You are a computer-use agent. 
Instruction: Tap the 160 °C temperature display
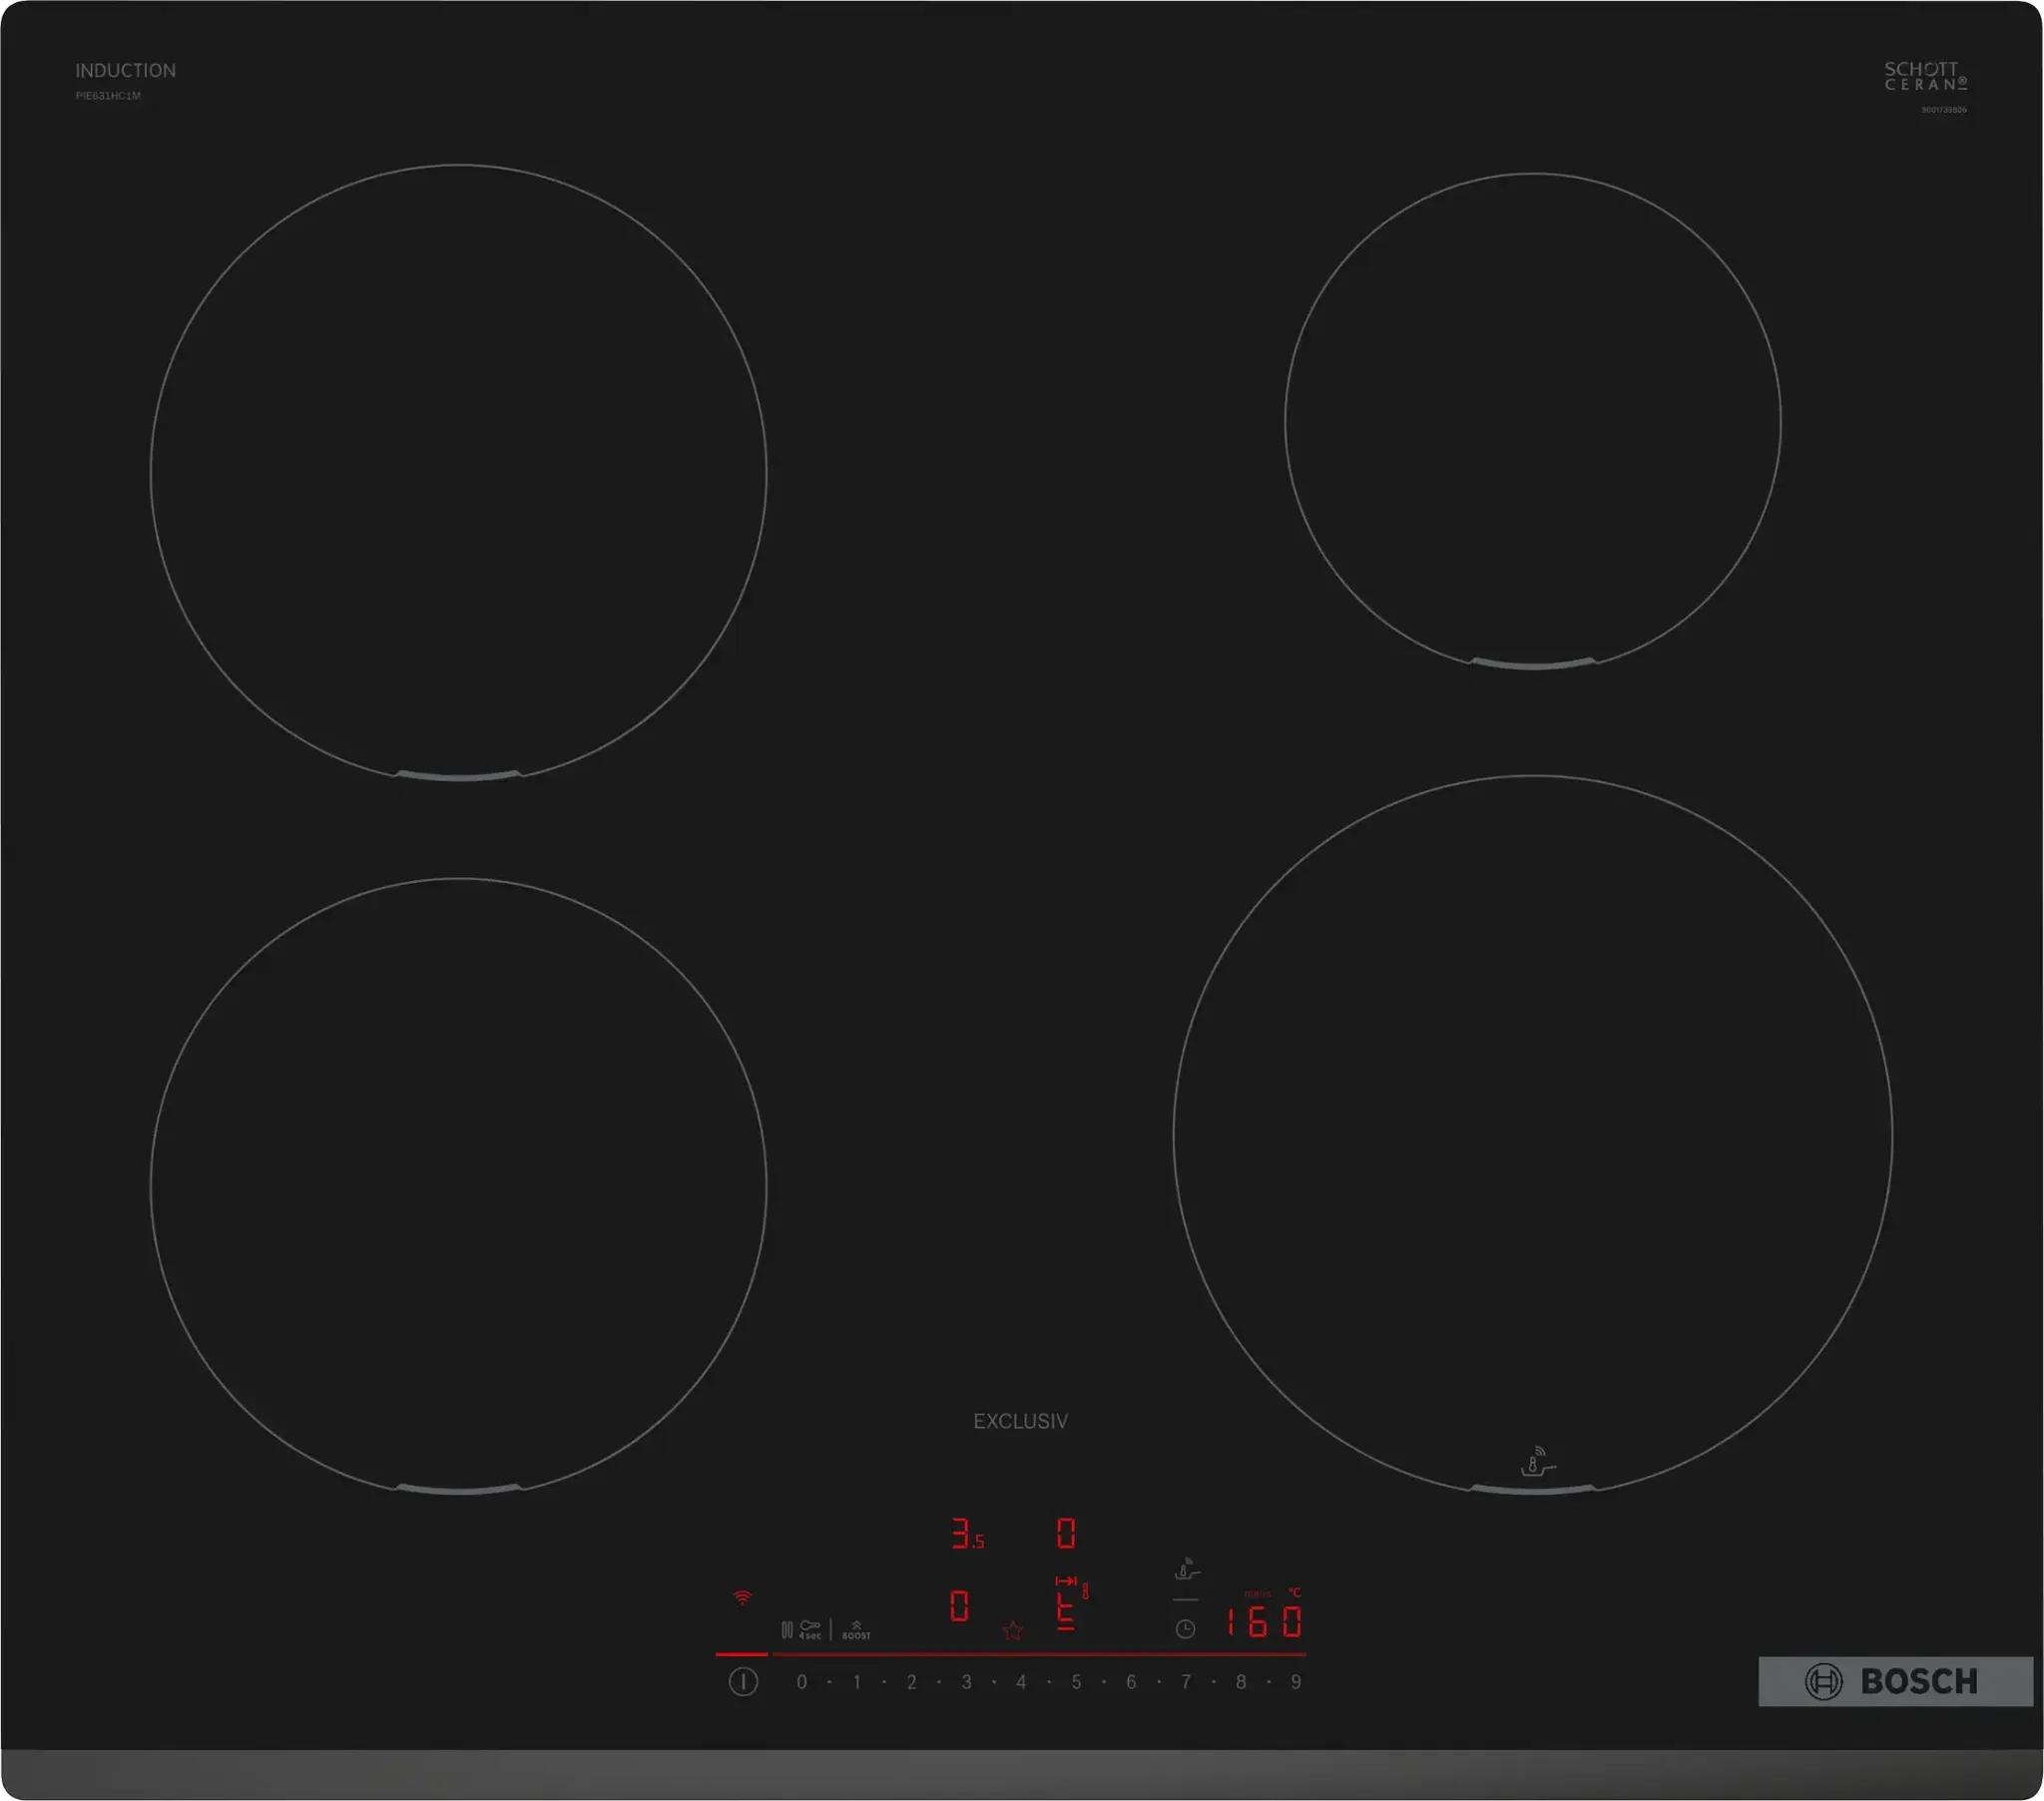point(1264,1621)
